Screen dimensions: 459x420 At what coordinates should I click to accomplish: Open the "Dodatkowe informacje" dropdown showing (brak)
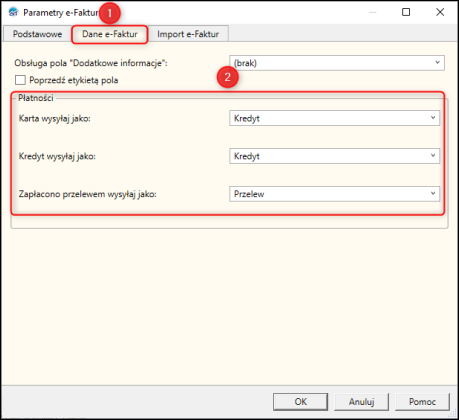point(337,63)
